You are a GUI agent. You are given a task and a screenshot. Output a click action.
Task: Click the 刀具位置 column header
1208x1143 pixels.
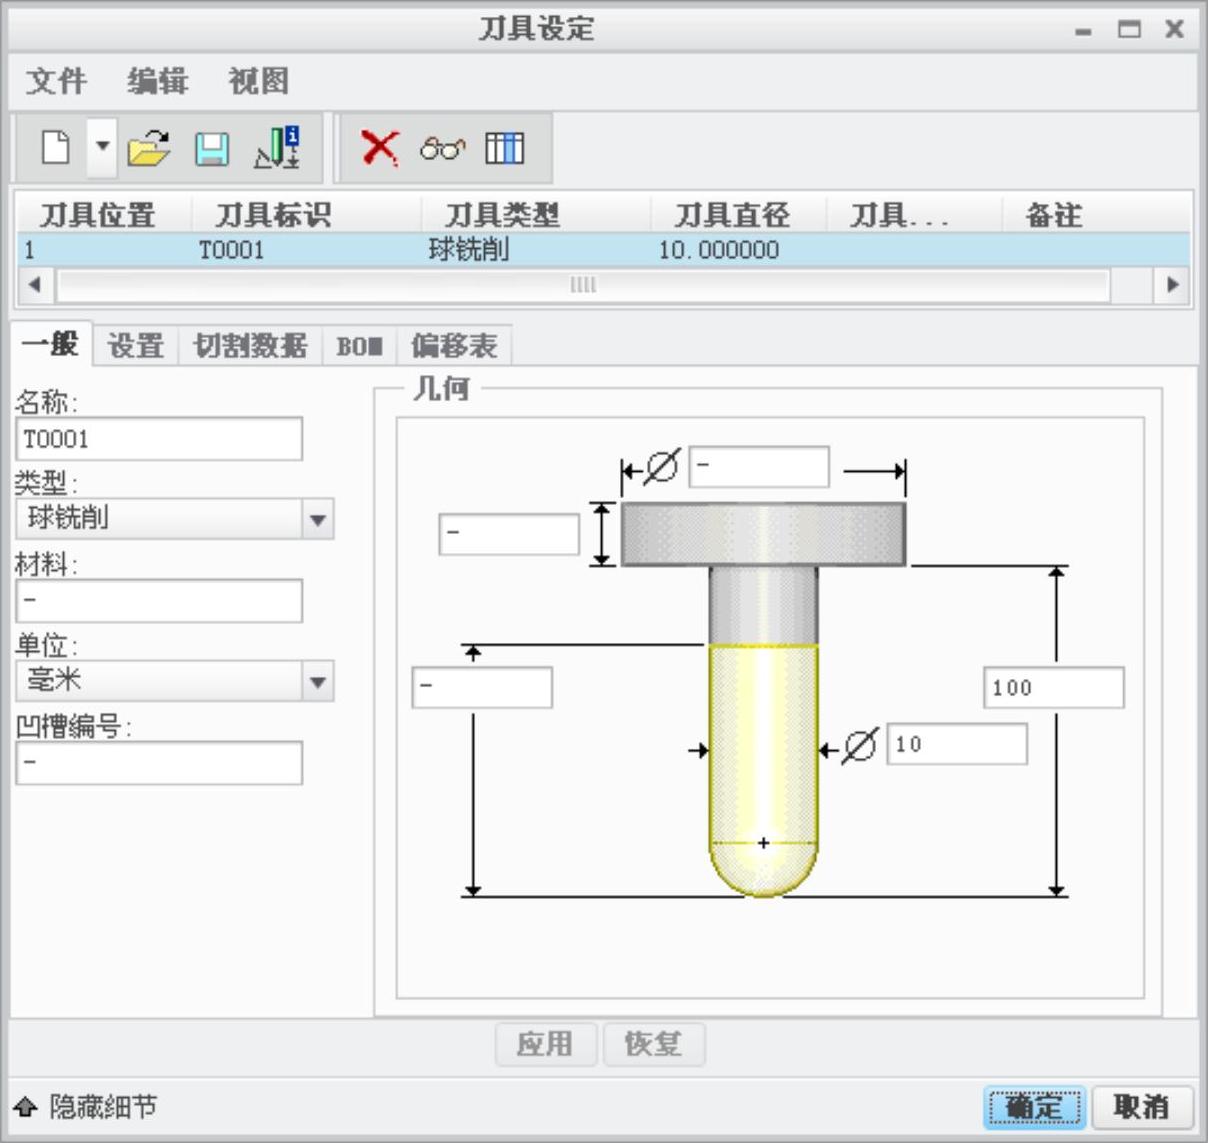[98, 215]
